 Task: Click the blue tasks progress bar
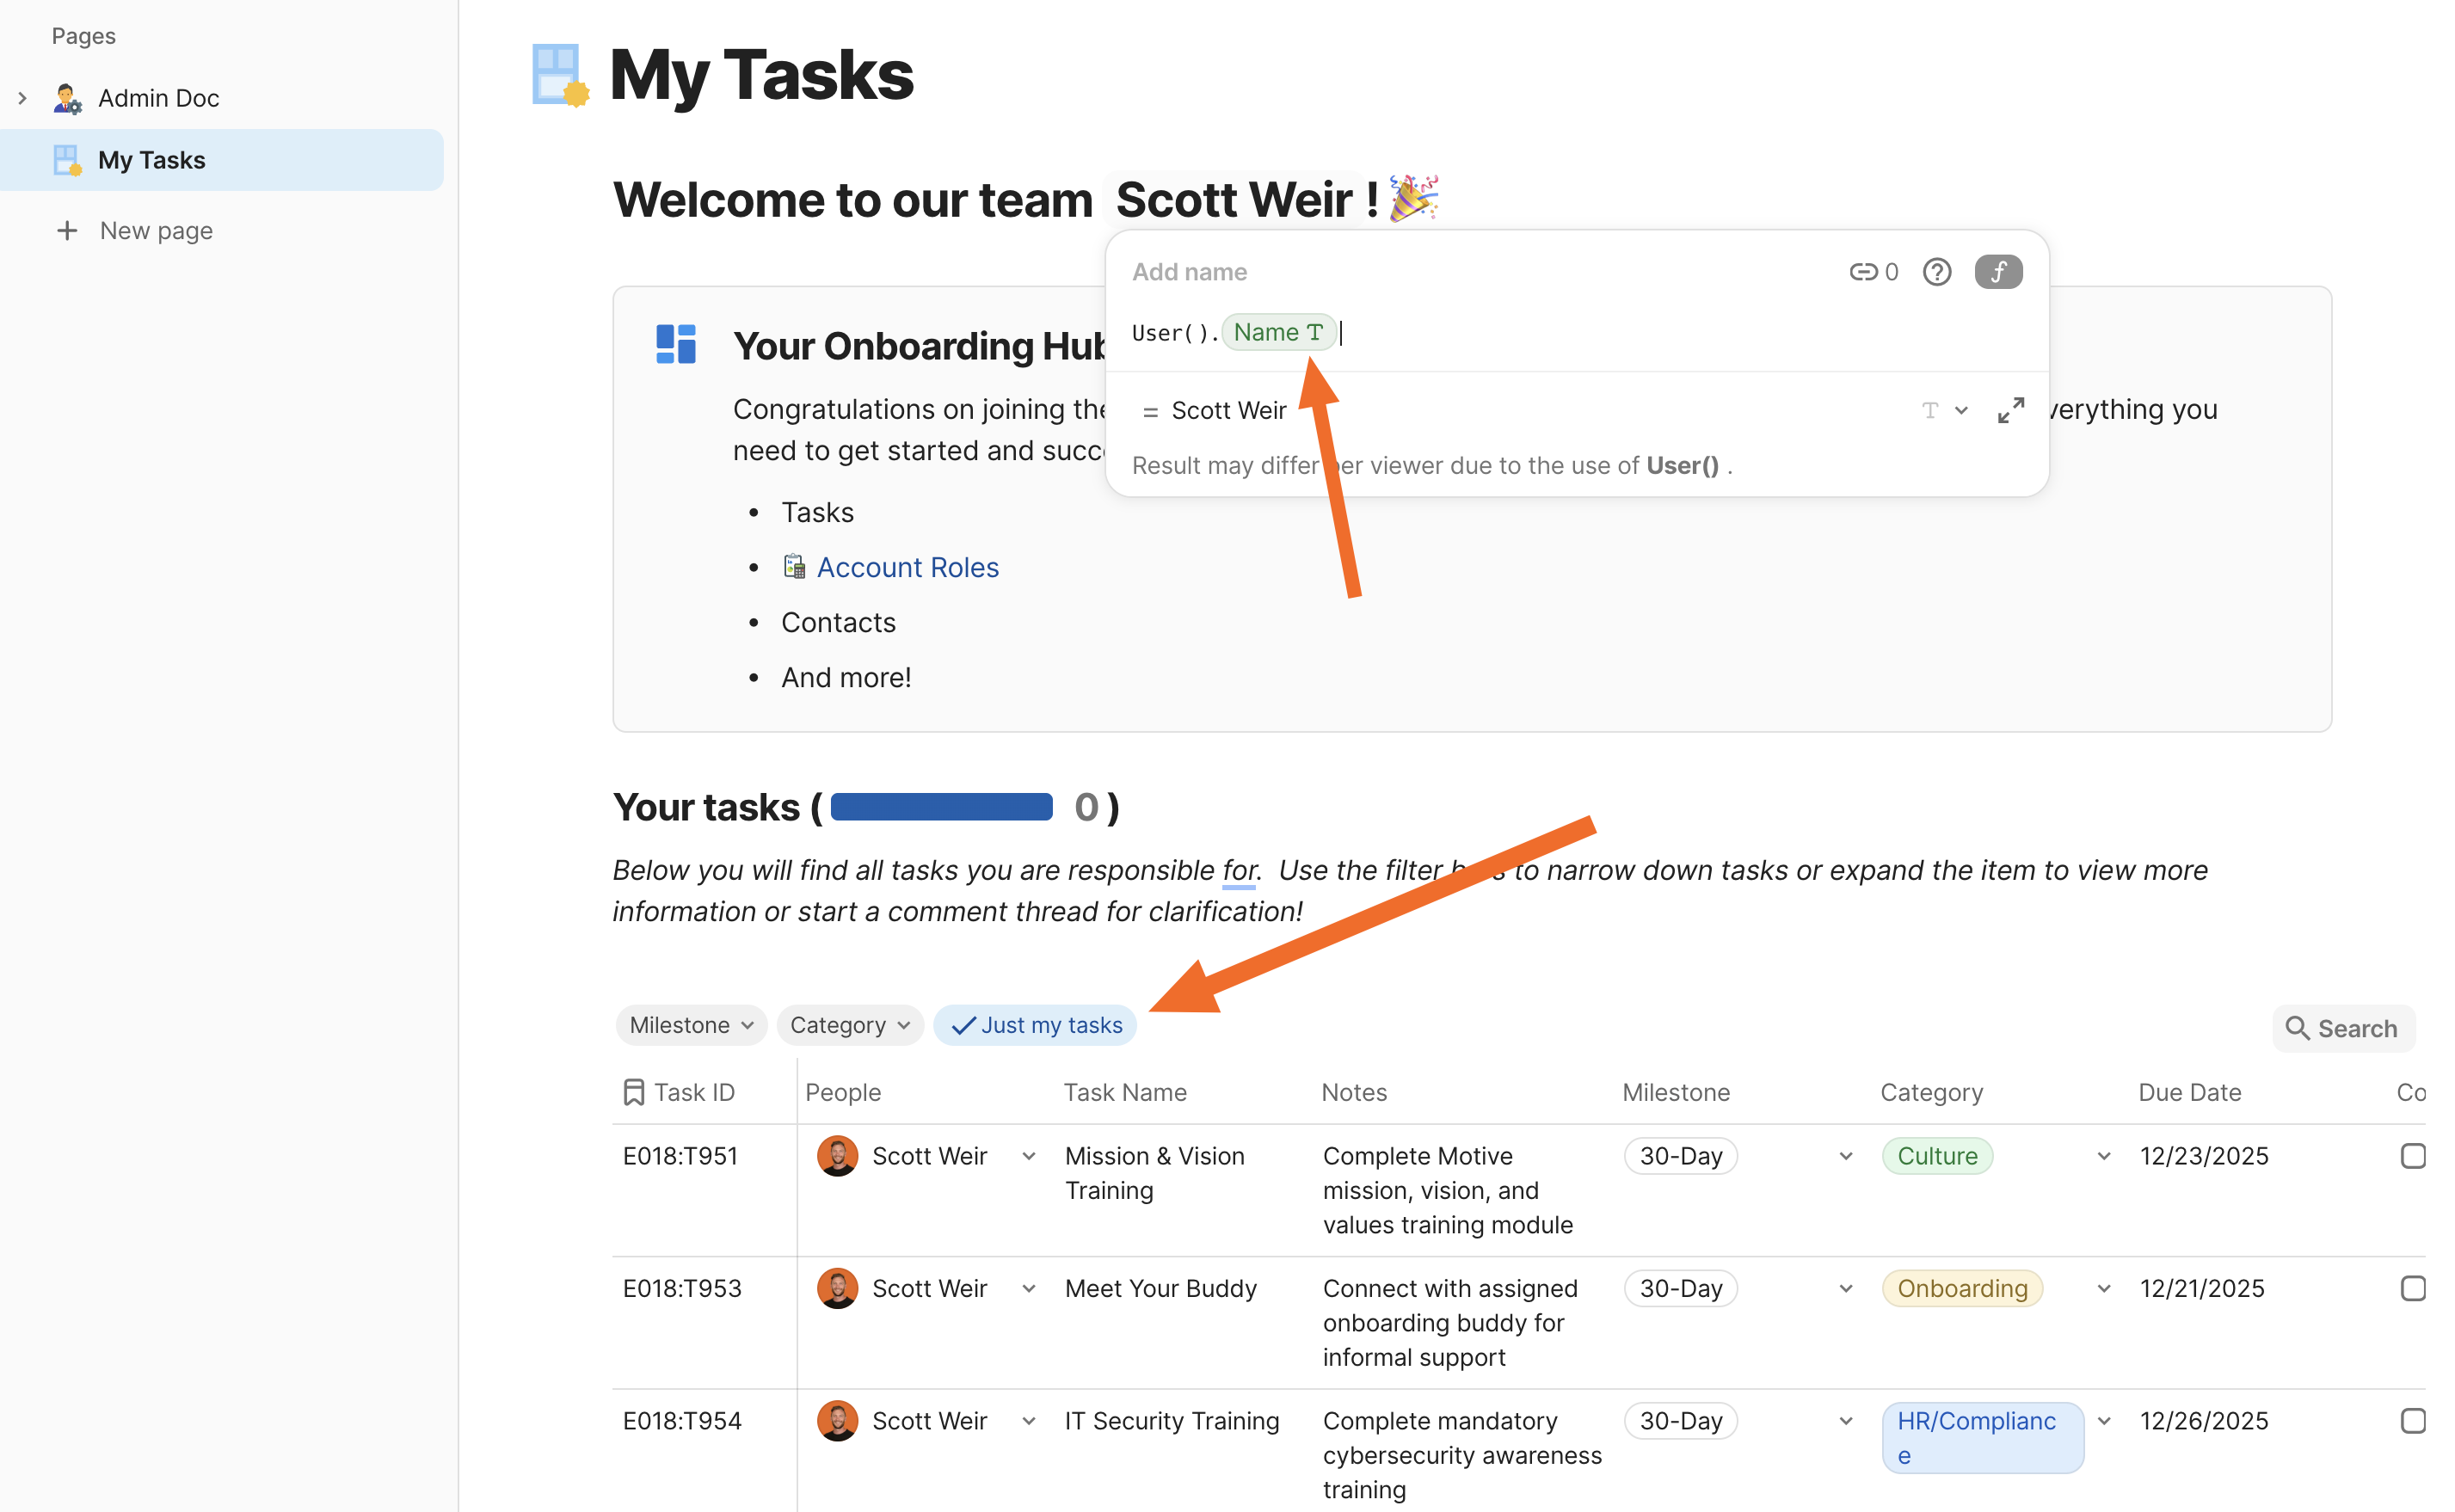[x=941, y=807]
